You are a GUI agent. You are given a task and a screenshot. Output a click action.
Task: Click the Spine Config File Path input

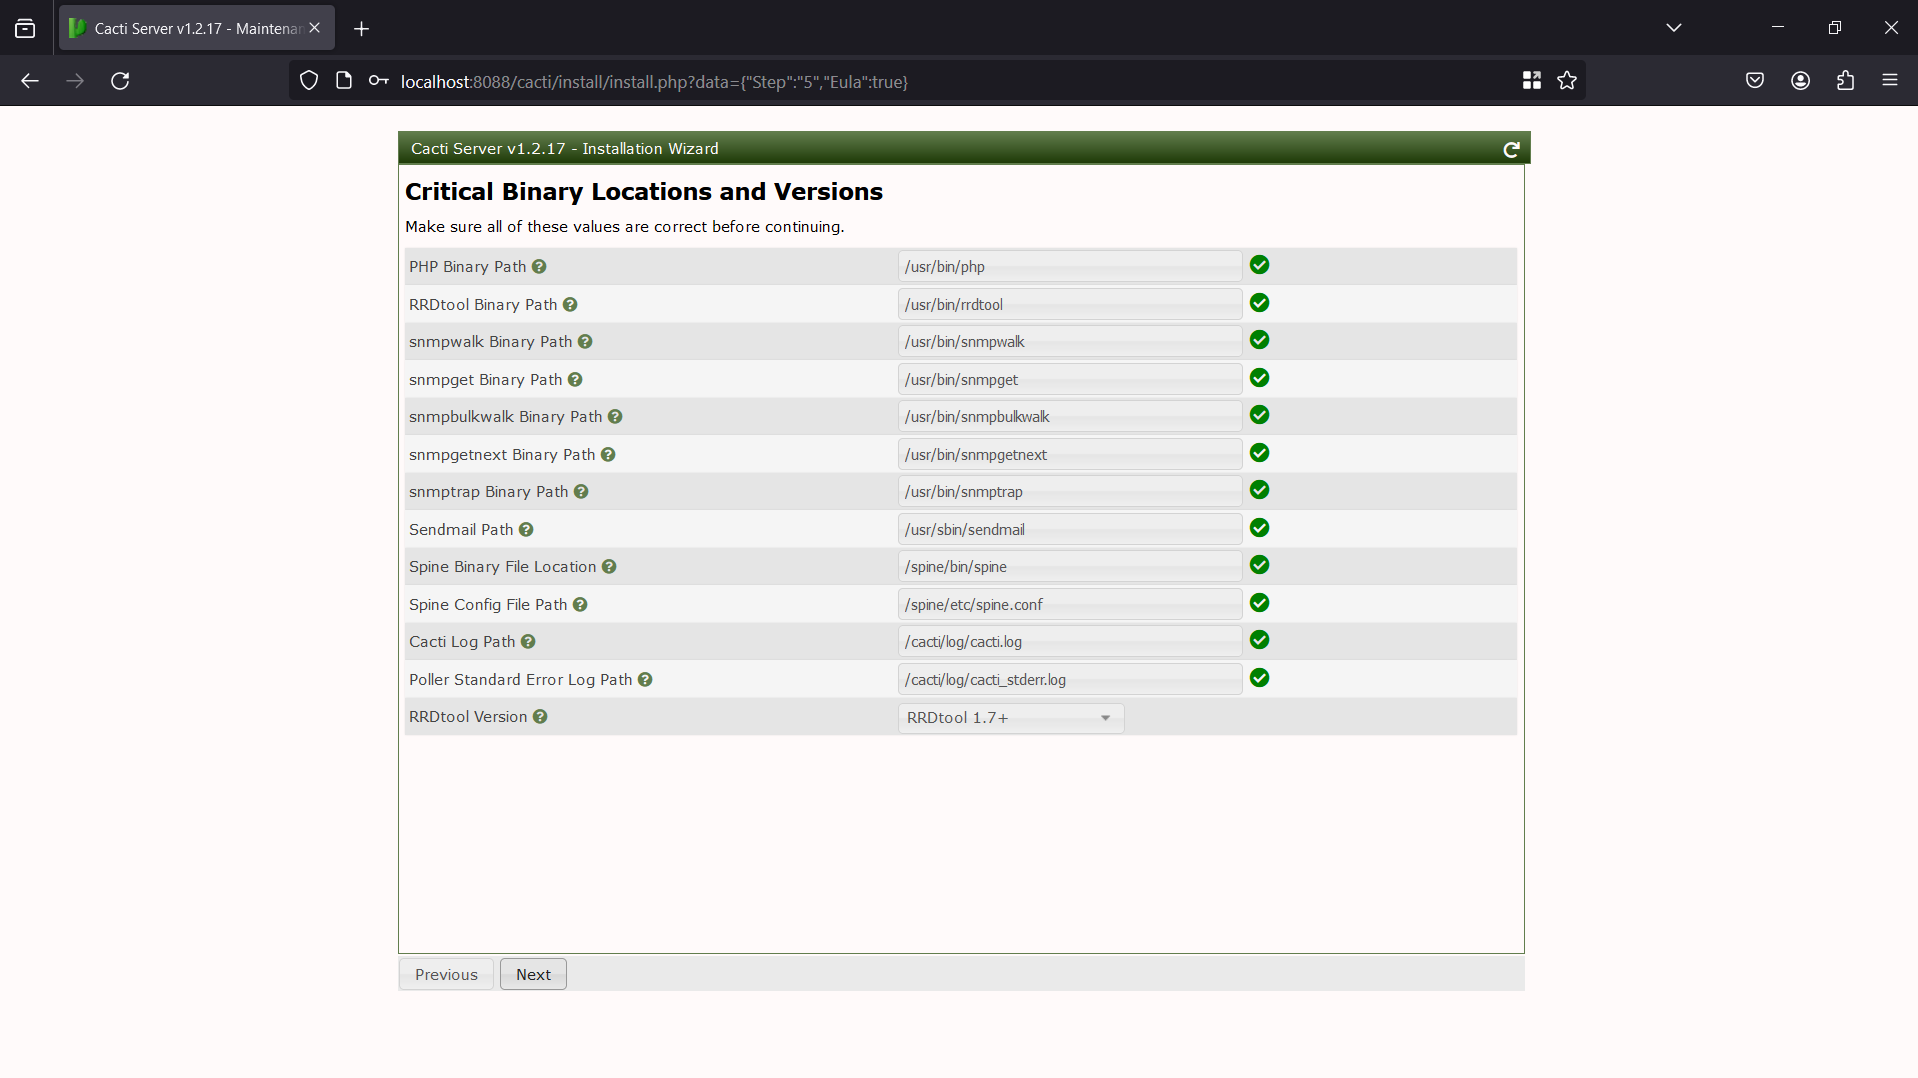pos(1070,605)
